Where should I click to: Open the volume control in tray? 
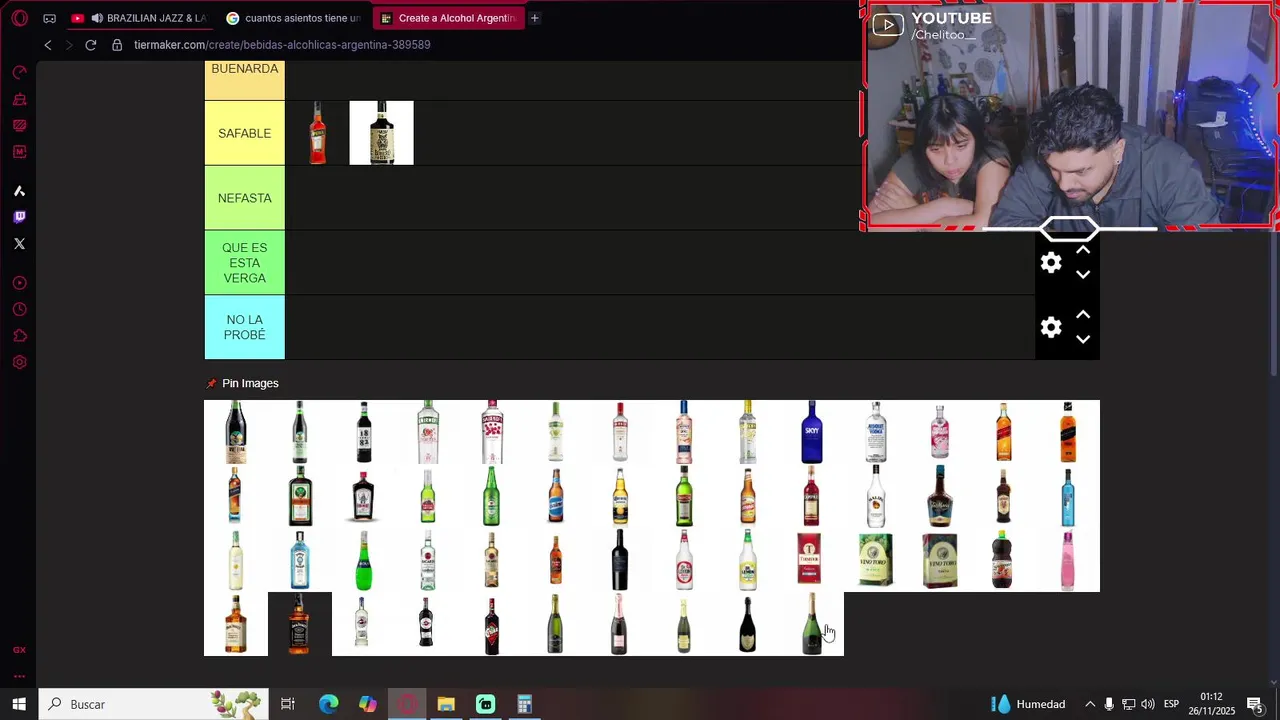pos(1148,704)
